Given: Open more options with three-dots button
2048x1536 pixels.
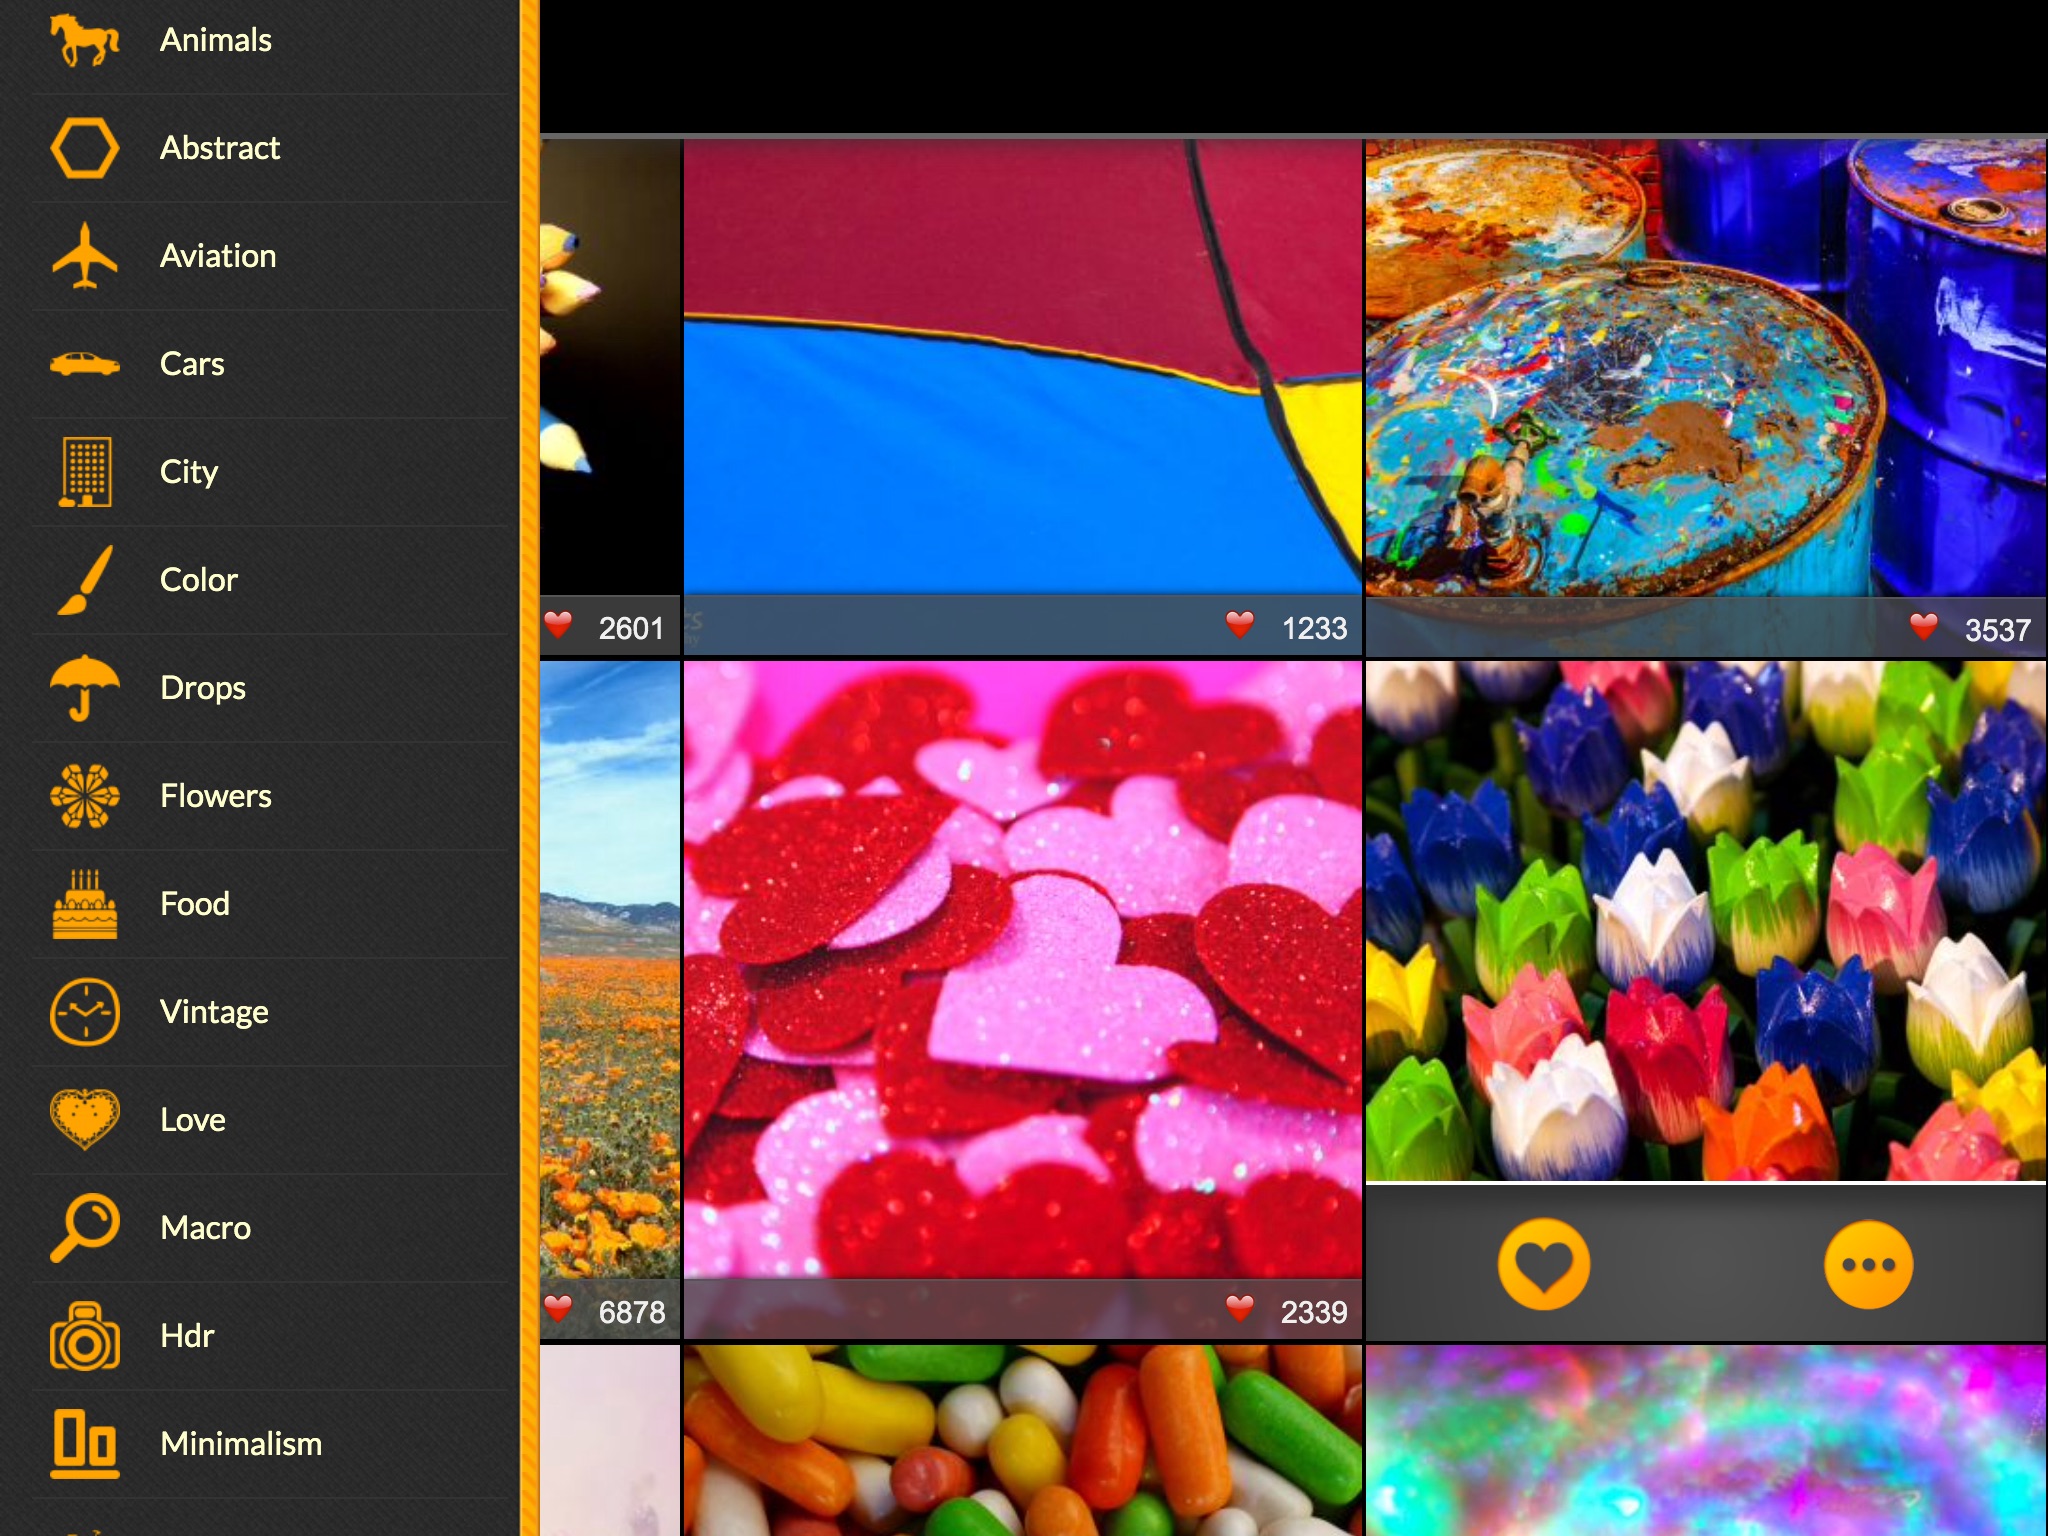Looking at the screenshot, I should (1868, 1264).
